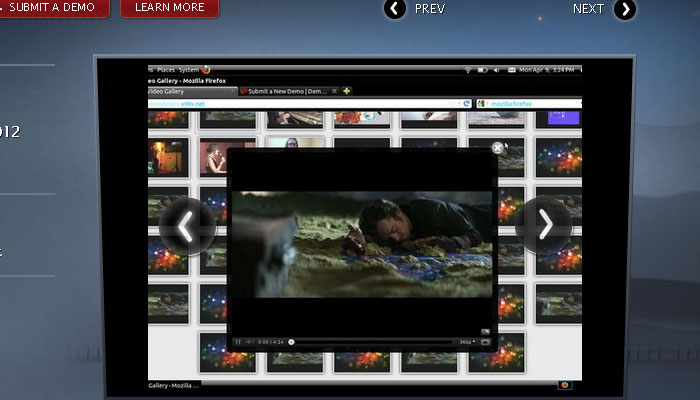Click the battery status icon

482,70
